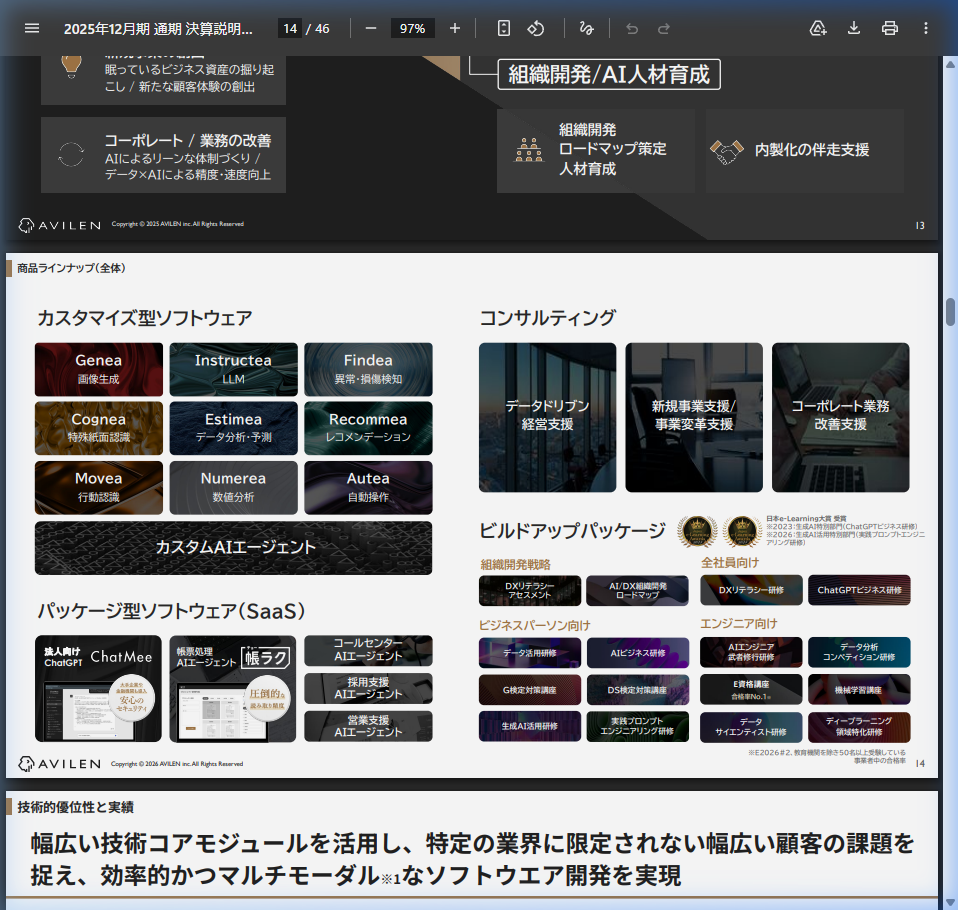Click the zoom in plus button
This screenshot has width=958, height=910.
455,28
